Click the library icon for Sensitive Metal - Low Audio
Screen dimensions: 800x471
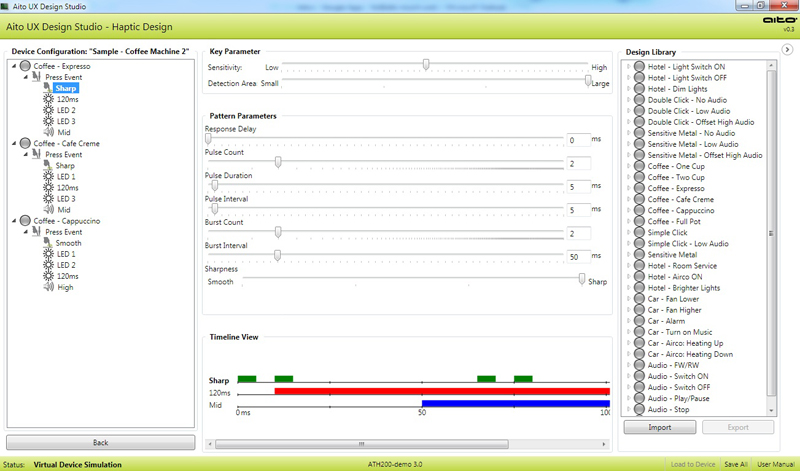coord(639,144)
